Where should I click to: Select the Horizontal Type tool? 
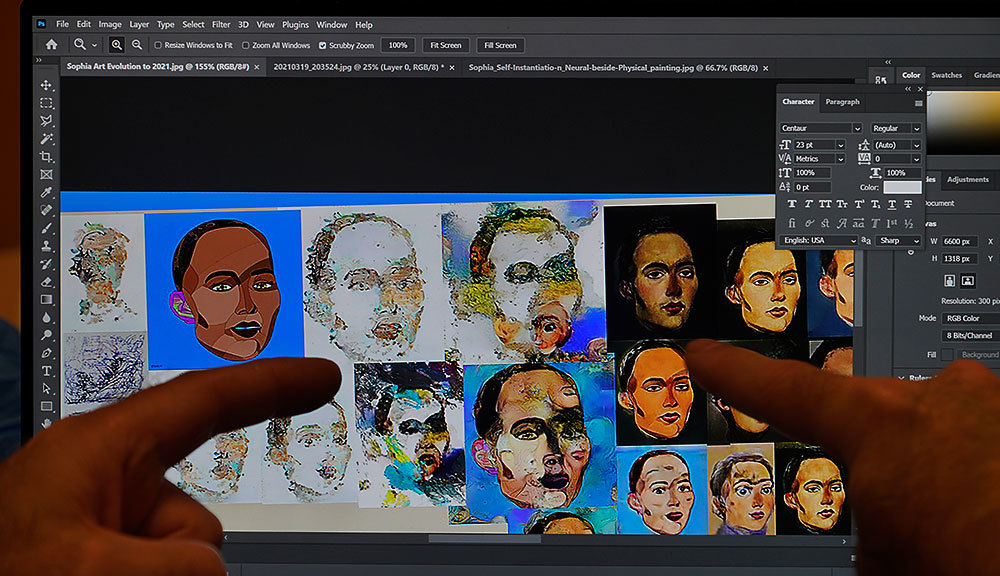(46, 371)
